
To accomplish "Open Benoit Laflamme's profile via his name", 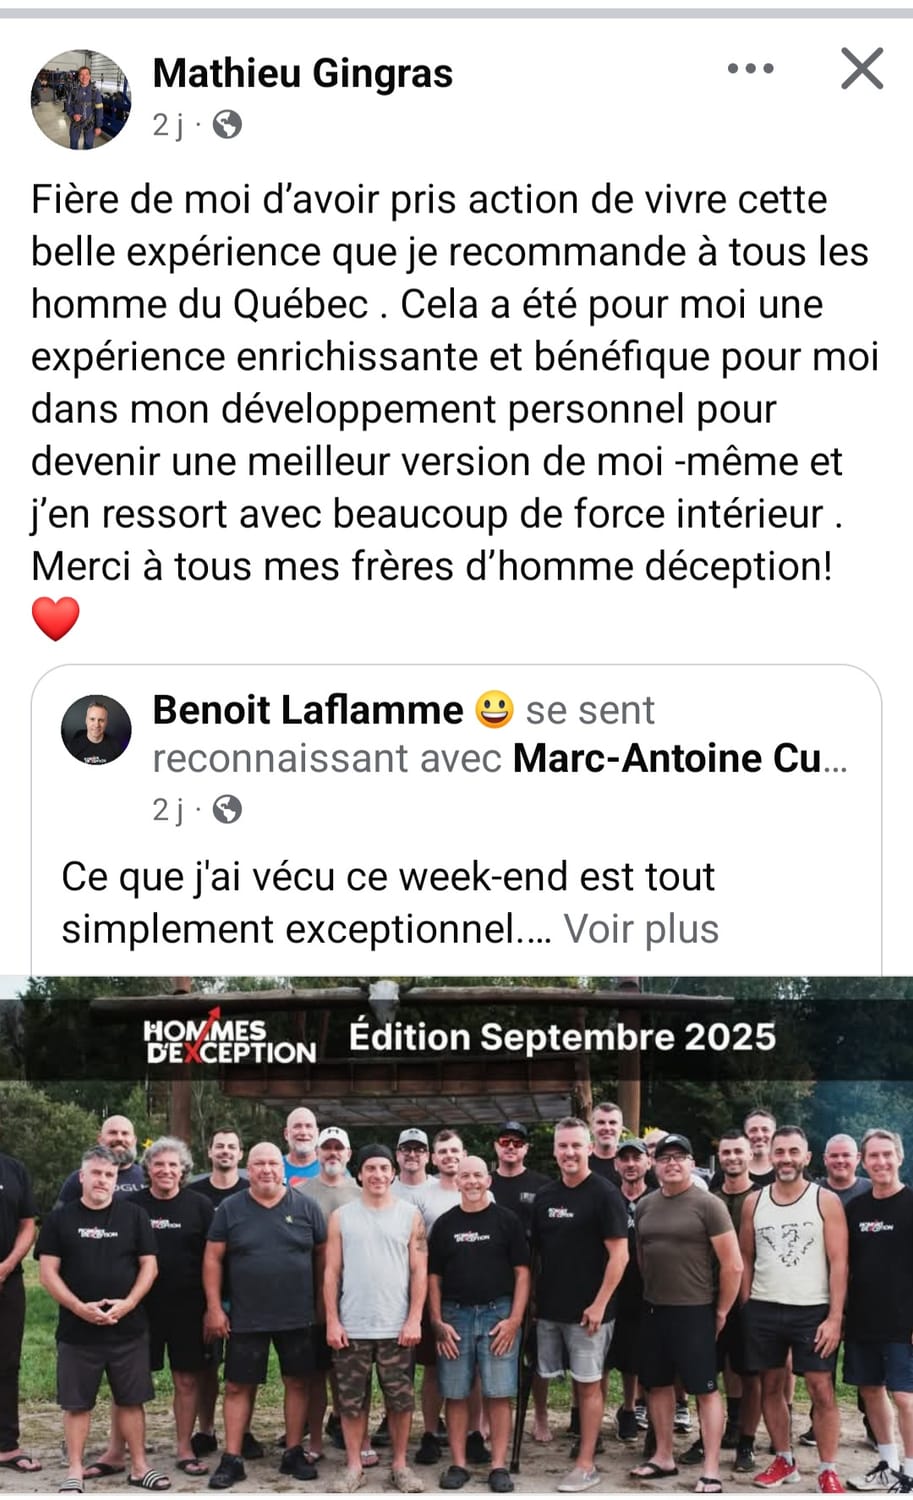I will coord(308,710).
